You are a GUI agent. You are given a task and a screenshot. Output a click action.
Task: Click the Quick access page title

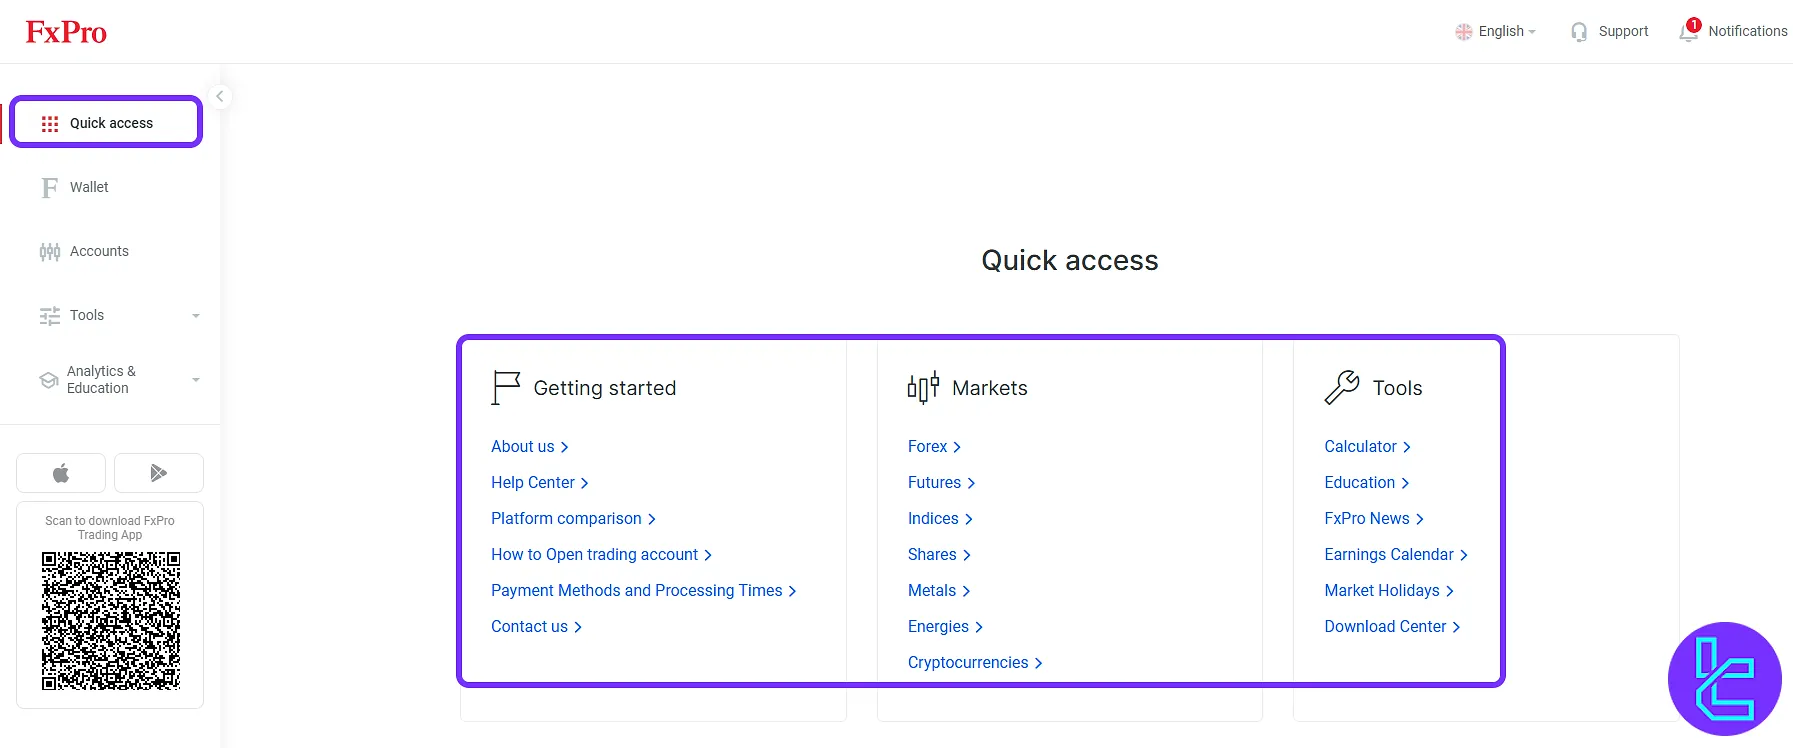[x=1070, y=260]
